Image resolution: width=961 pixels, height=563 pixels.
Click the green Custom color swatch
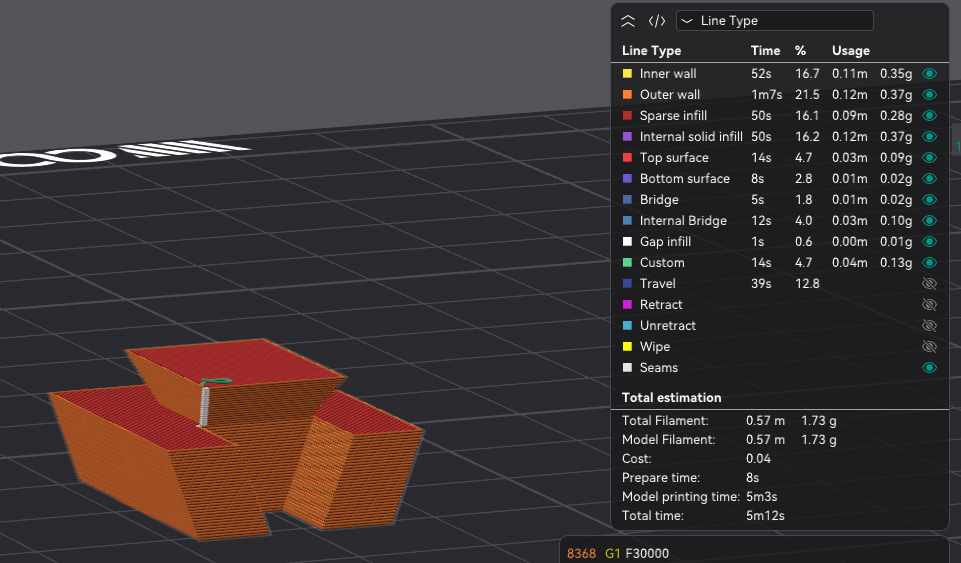coord(627,263)
